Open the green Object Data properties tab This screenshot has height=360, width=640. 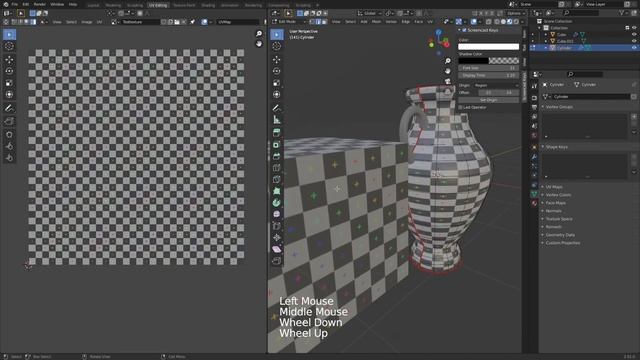coord(534,194)
